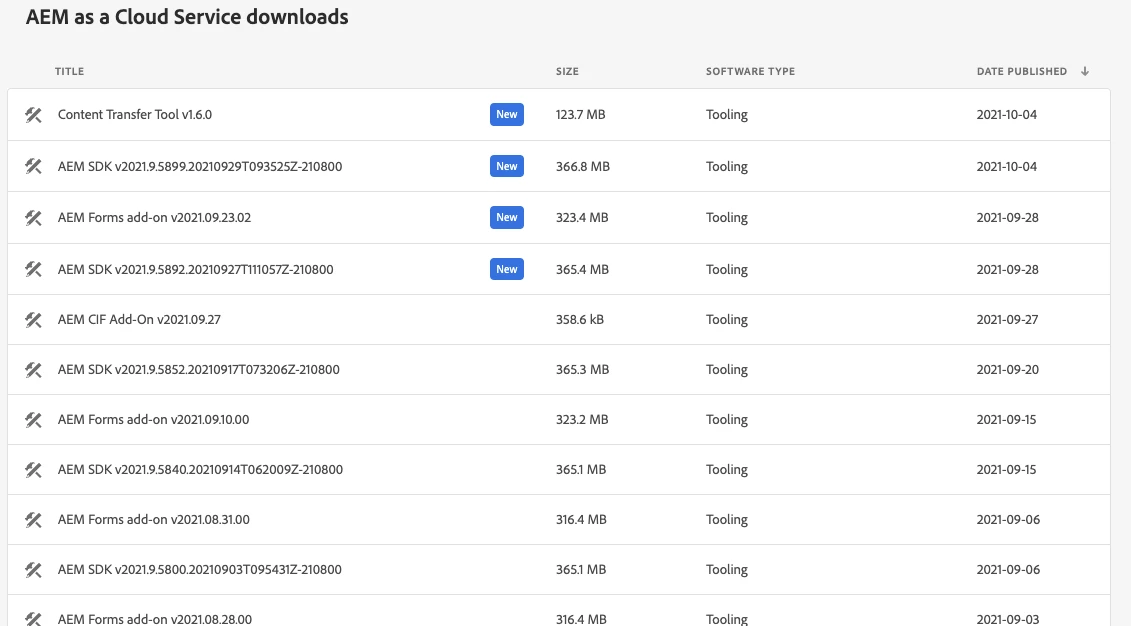Image resolution: width=1131 pixels, height=626 pixels.
Task: Click tooling icon beside AEM SDK v2021.9.5852 row
Action: pos(33,370)
